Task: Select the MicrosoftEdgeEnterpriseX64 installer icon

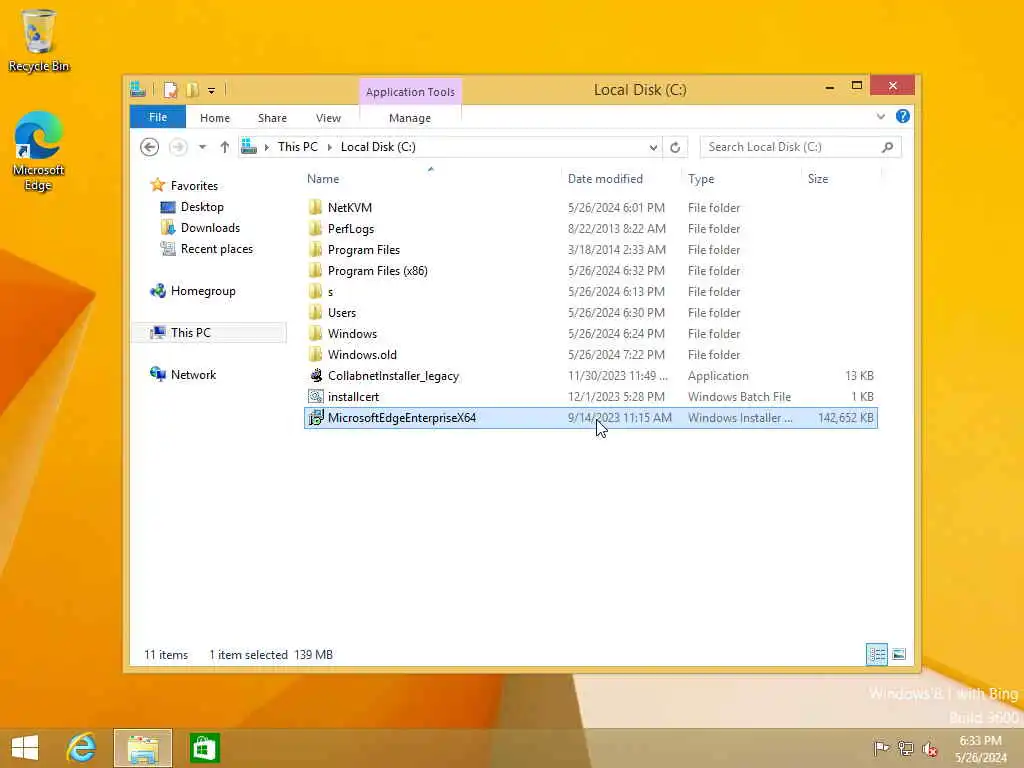Action: pos(315,418)
